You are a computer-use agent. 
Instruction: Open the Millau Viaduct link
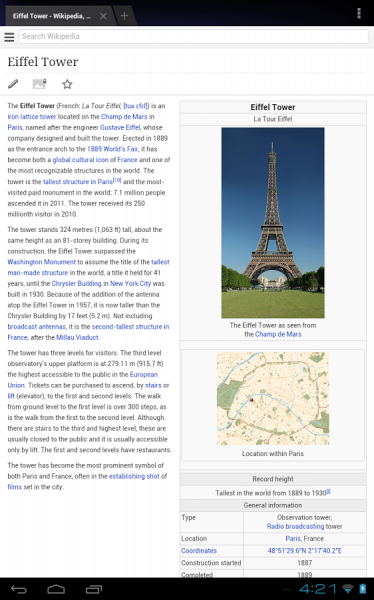tap(77, 338)
